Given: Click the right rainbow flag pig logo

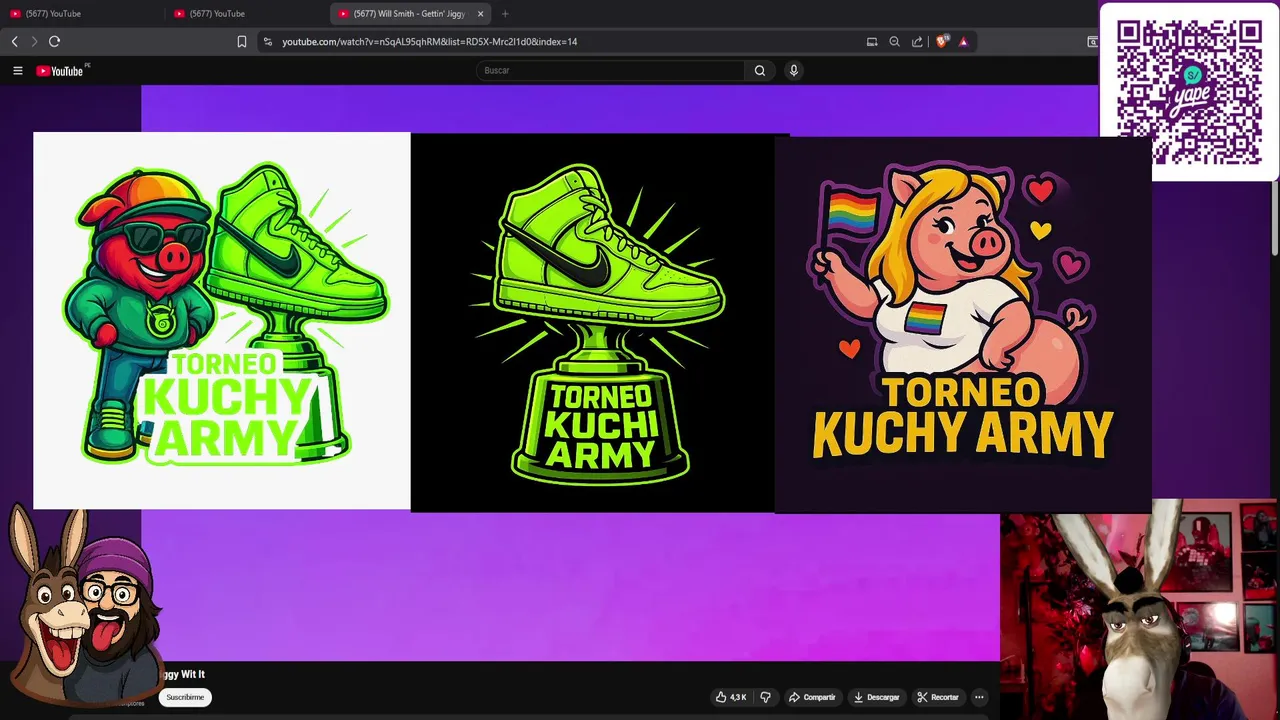Looking at the screenshot, I should (963, 325).
